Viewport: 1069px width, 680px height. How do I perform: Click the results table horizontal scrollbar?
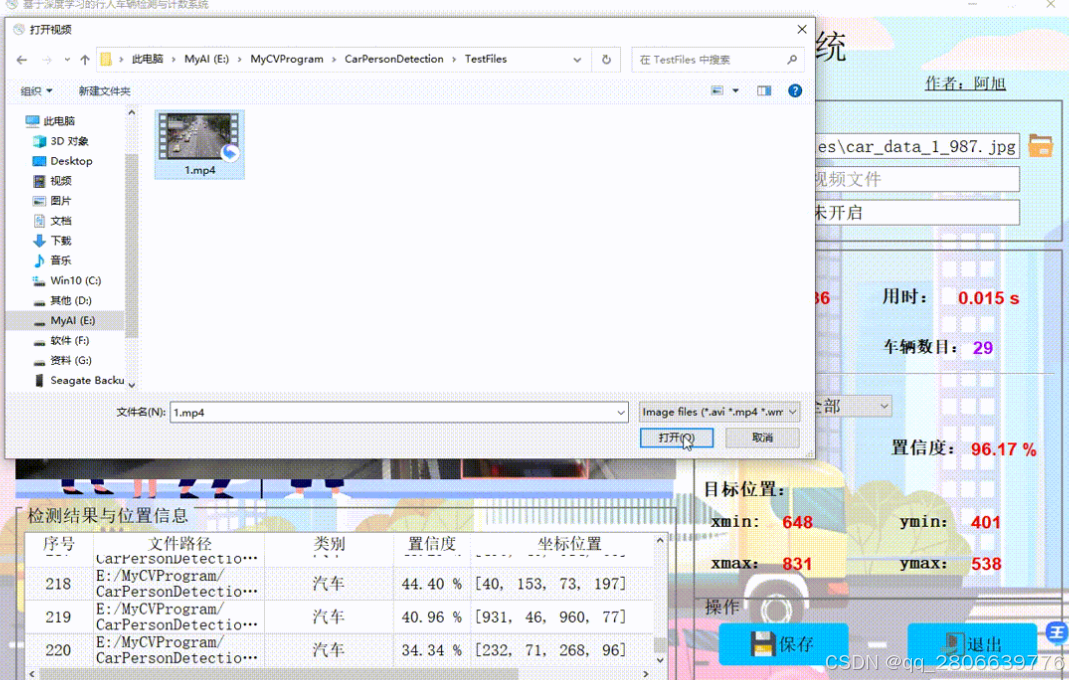tap(280, 674)
